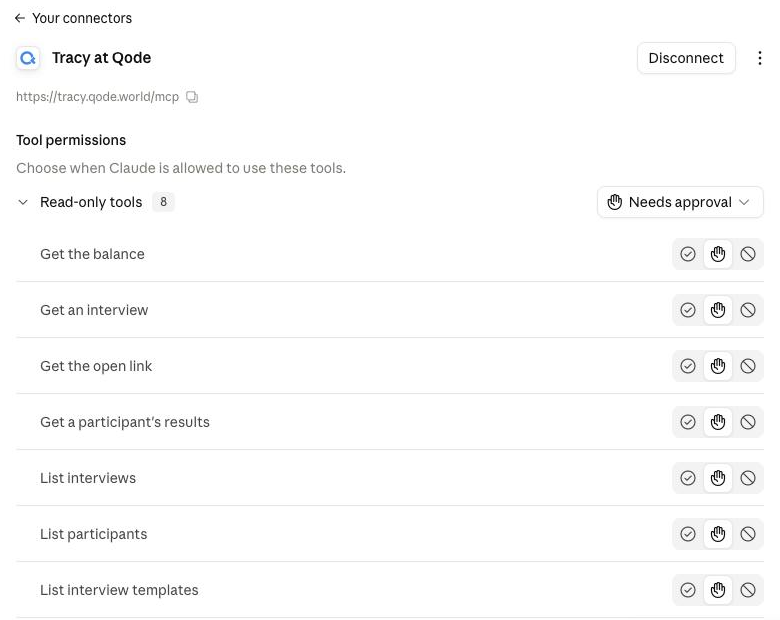Click the List interview templates label
The width and height of the screenshot is (780, 620).
[x=119, y=590]
